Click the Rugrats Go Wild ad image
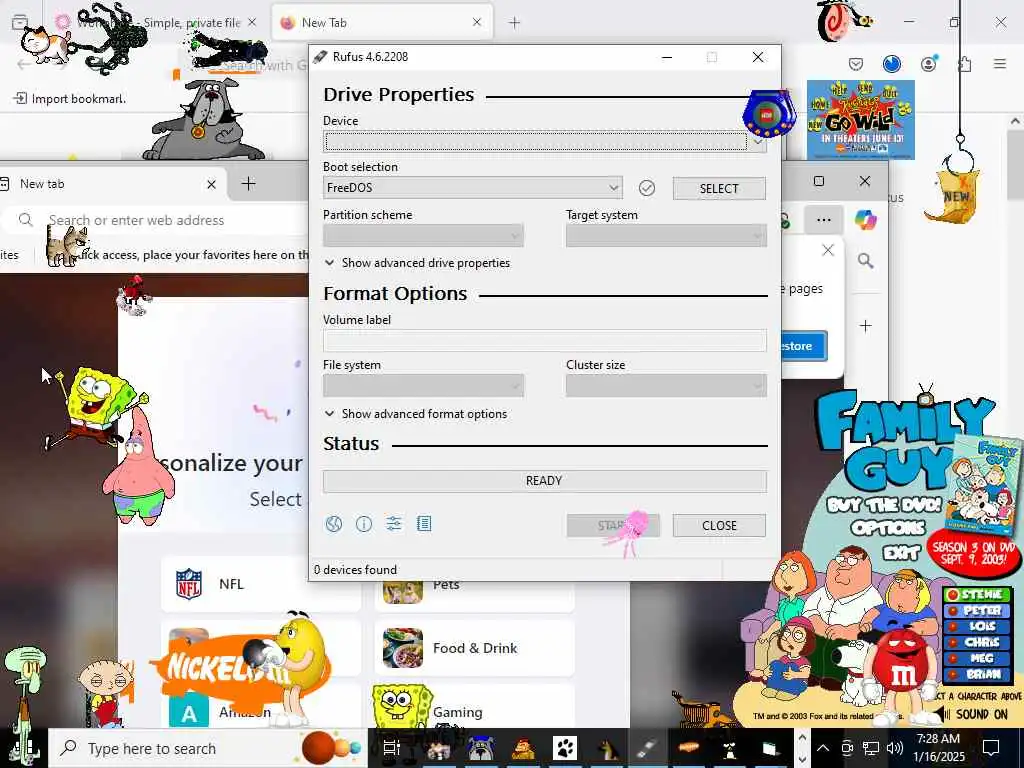Screen dimensions: 1024x768 [x=860, y=120]
